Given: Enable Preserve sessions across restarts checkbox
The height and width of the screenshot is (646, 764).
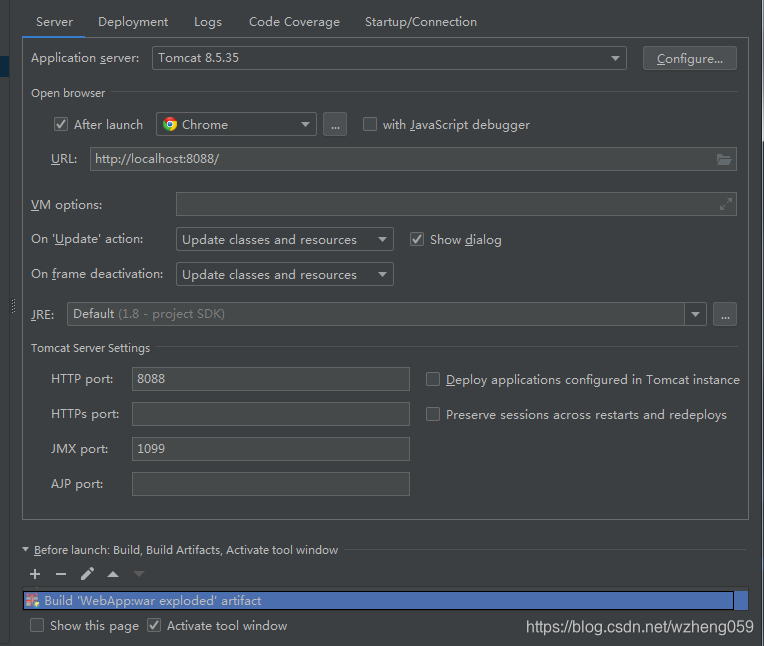Looking at the screenshot, I should click(433, 414).
